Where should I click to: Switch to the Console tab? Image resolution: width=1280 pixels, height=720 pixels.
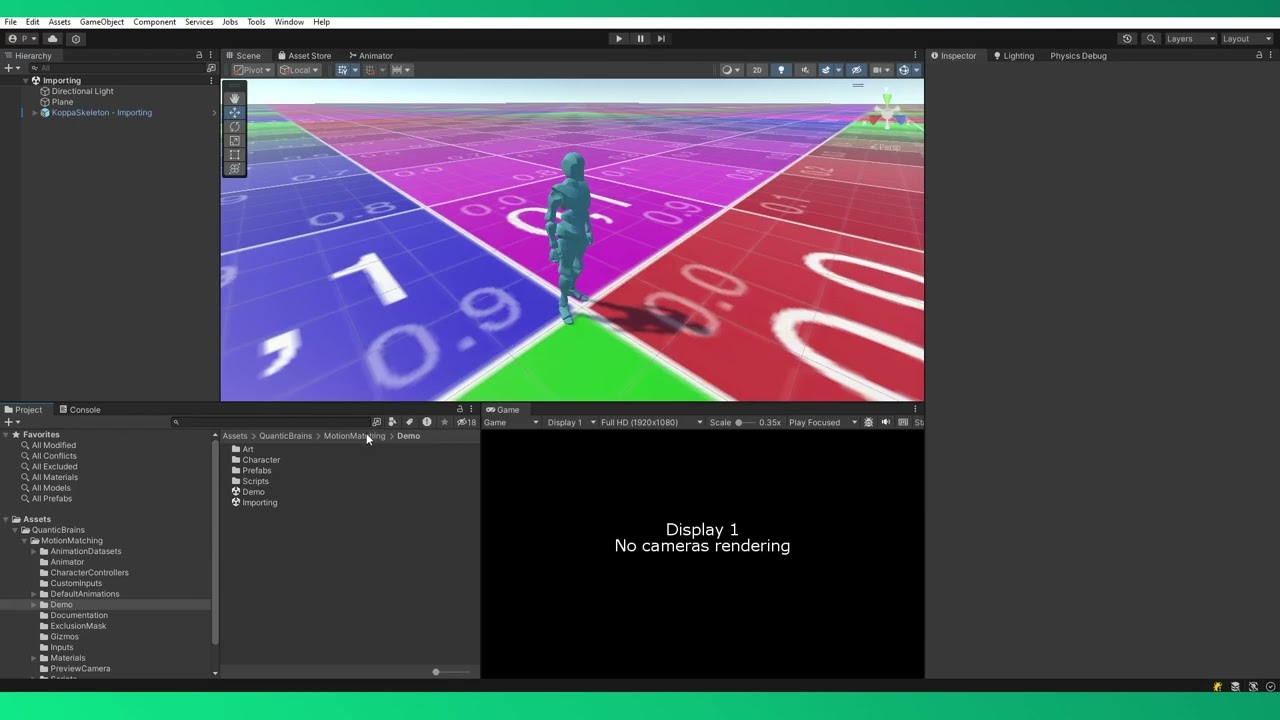79,410
